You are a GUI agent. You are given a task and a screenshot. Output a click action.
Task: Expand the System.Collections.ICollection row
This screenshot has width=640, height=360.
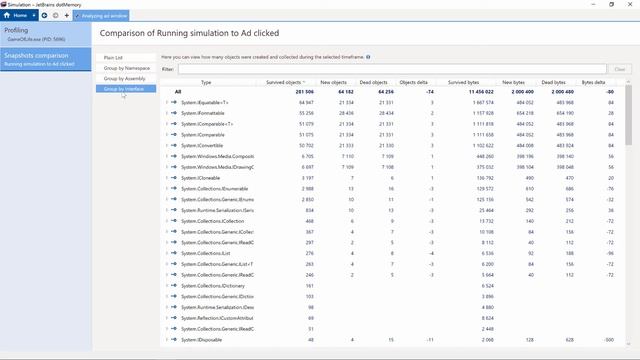click(167, 221)
